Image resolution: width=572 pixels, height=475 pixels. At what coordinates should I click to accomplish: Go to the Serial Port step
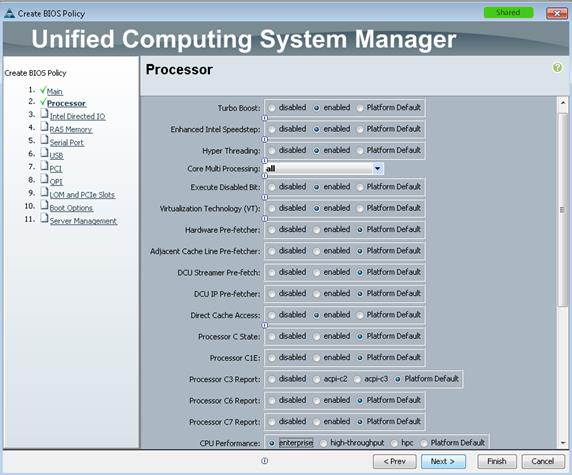[67, 143]
